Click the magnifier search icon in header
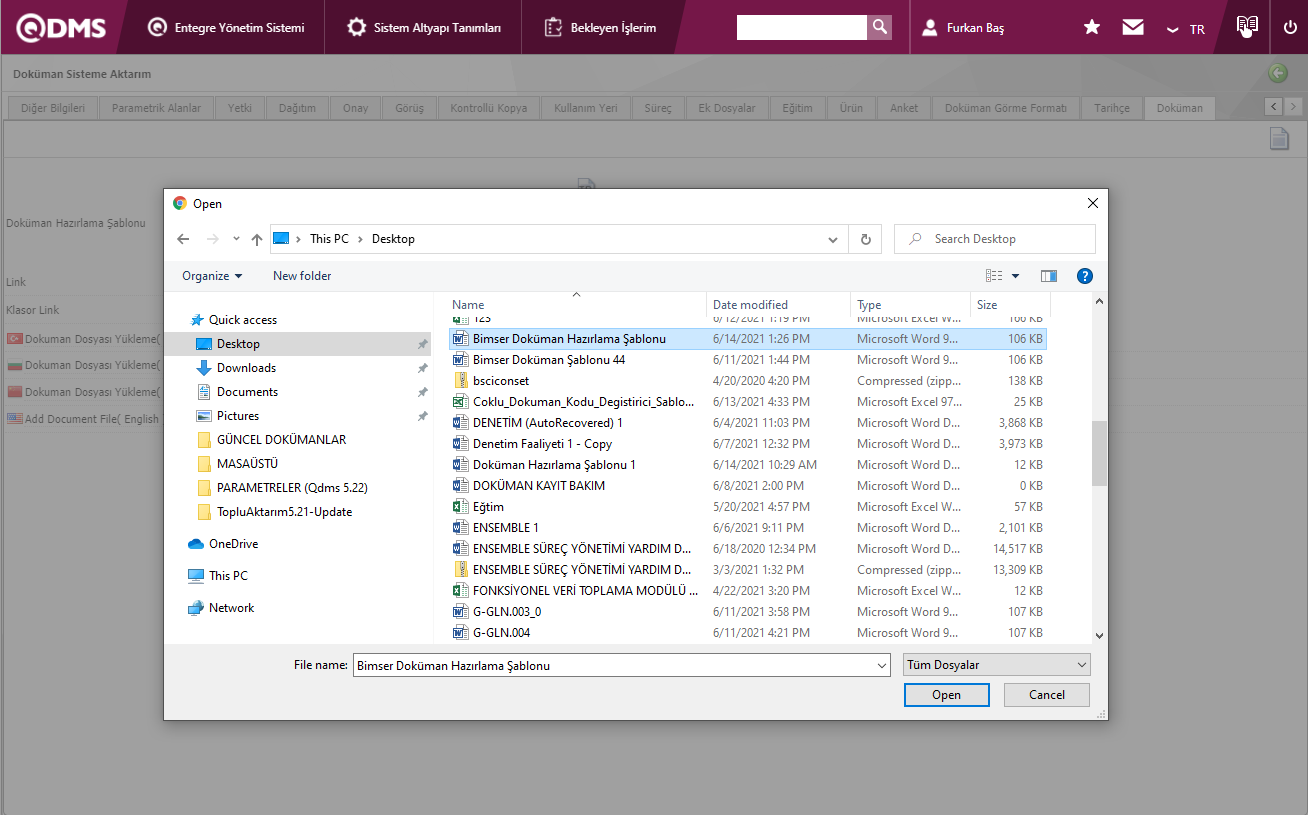1308x815 pixels. pyautogui.click(x=879, y=27)
